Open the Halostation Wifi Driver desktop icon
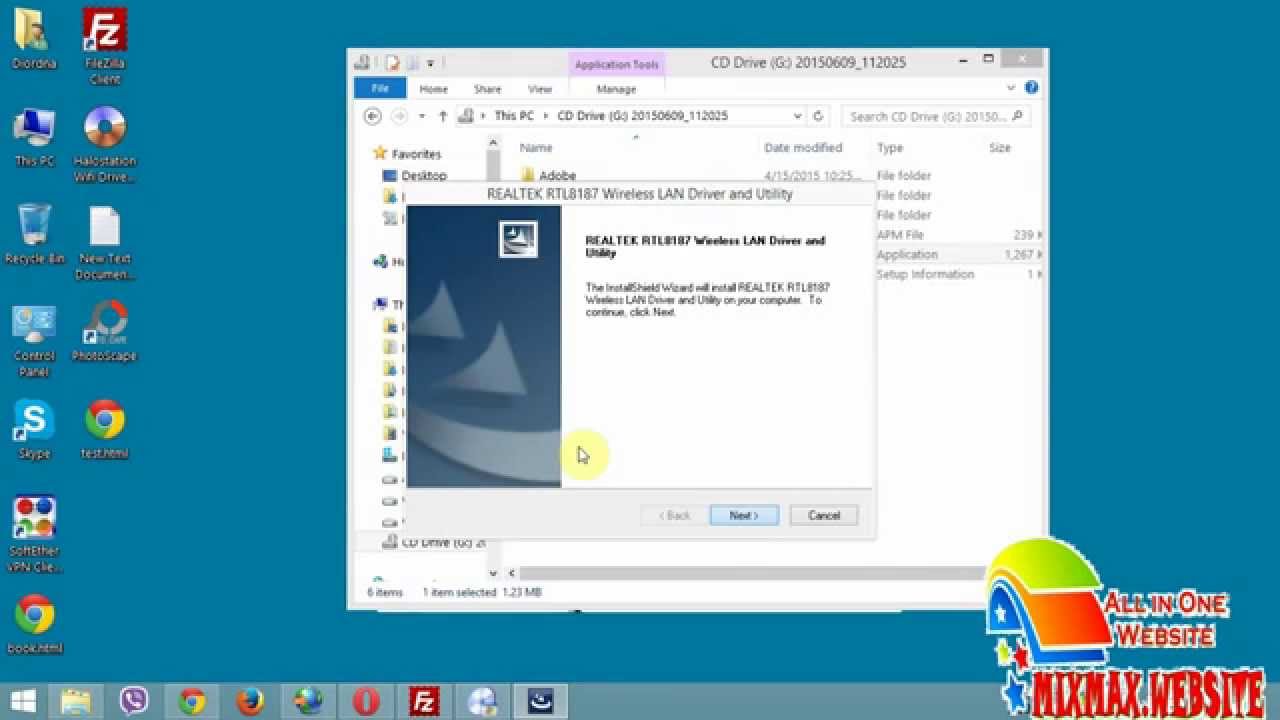 104,145
